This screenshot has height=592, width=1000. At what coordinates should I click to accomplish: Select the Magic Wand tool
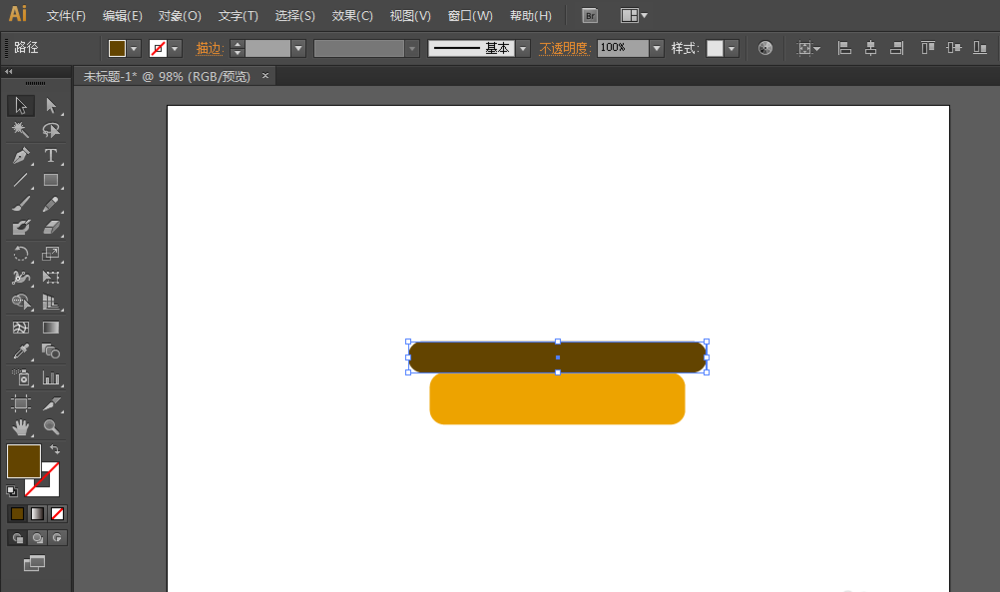click(20, 130)
